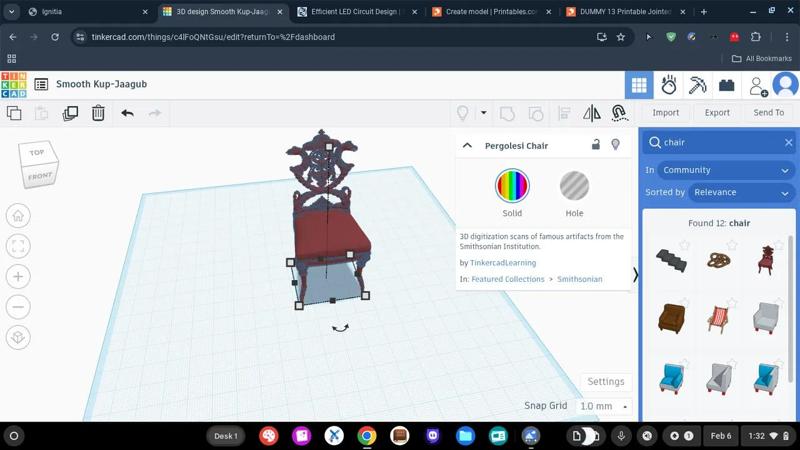Switch to 3D design grid view
Screen dimensions: 800x450
[x=639, y=85]
